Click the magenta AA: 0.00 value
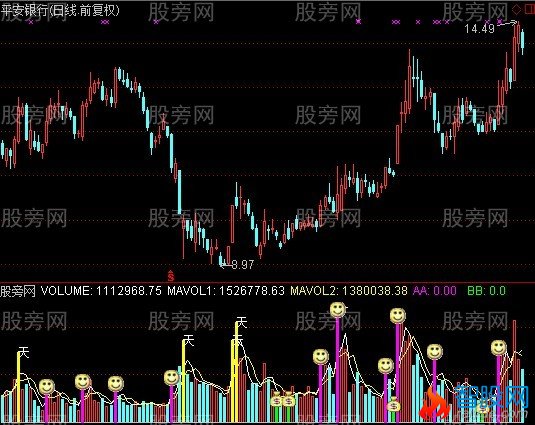The width and height of the screenshot is (535, 425). tap(434, 291)
